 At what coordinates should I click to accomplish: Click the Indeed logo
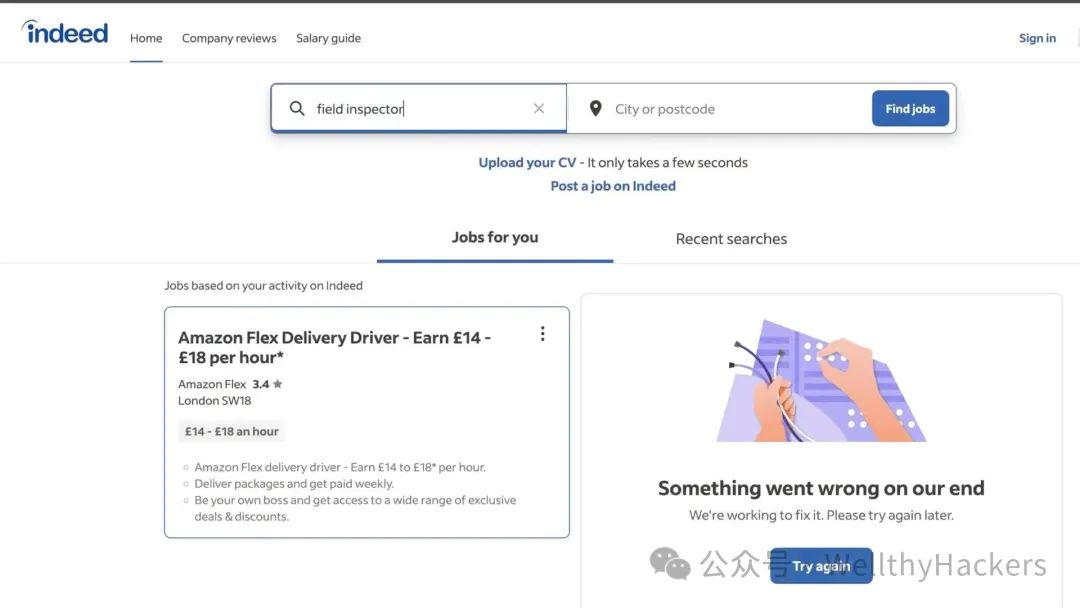point(65,33)
